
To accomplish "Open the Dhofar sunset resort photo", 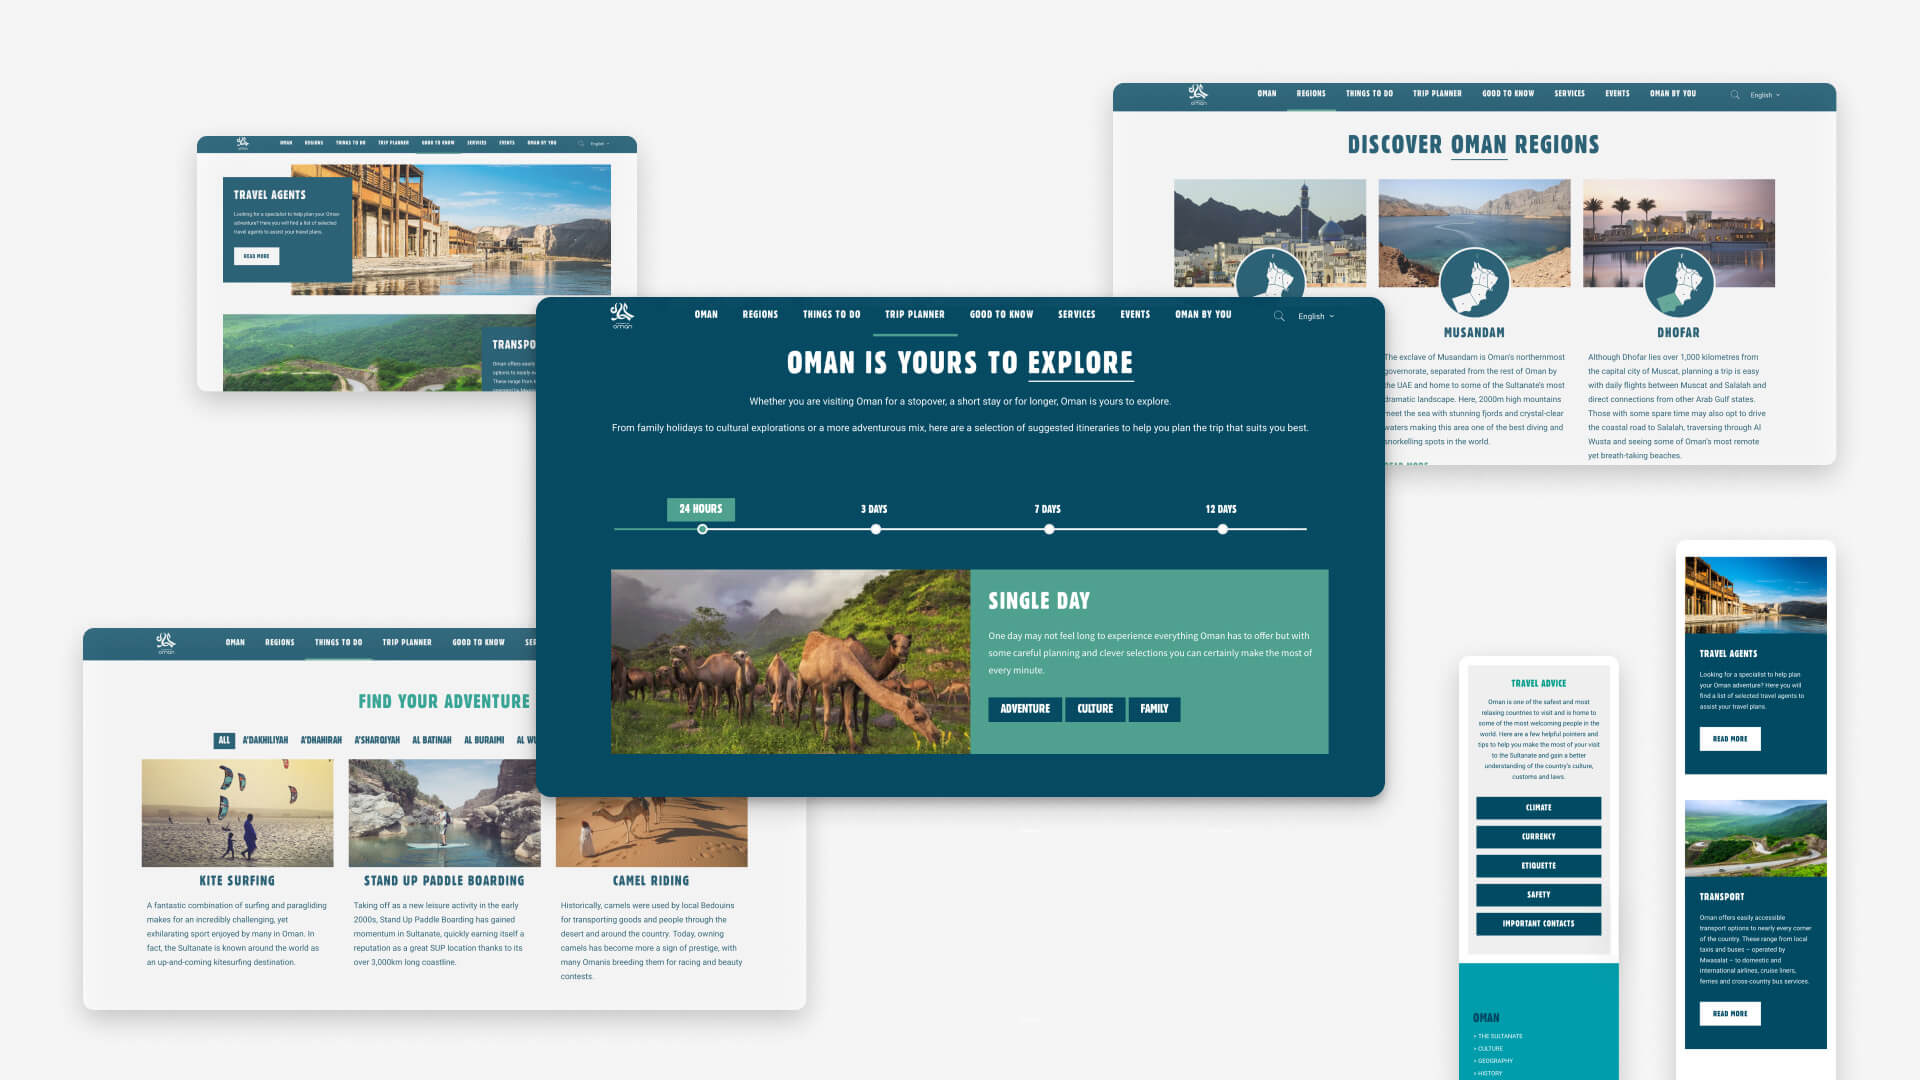I will [1679, 220].
